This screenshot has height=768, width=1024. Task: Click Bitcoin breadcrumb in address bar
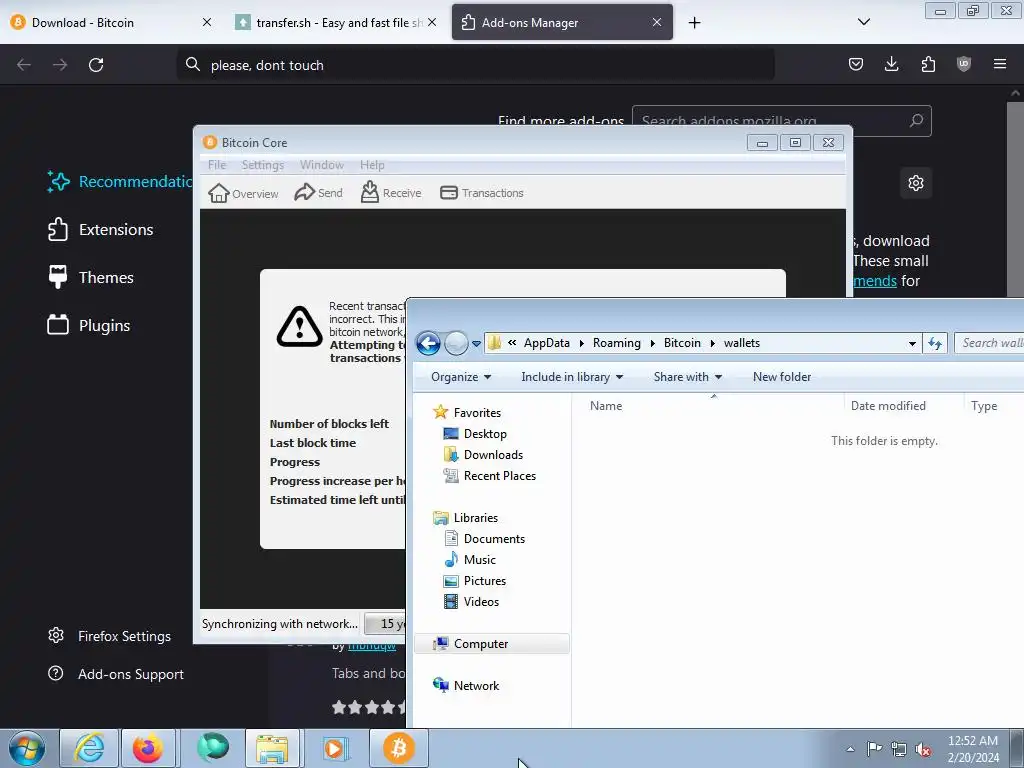(x=682, y=344)
